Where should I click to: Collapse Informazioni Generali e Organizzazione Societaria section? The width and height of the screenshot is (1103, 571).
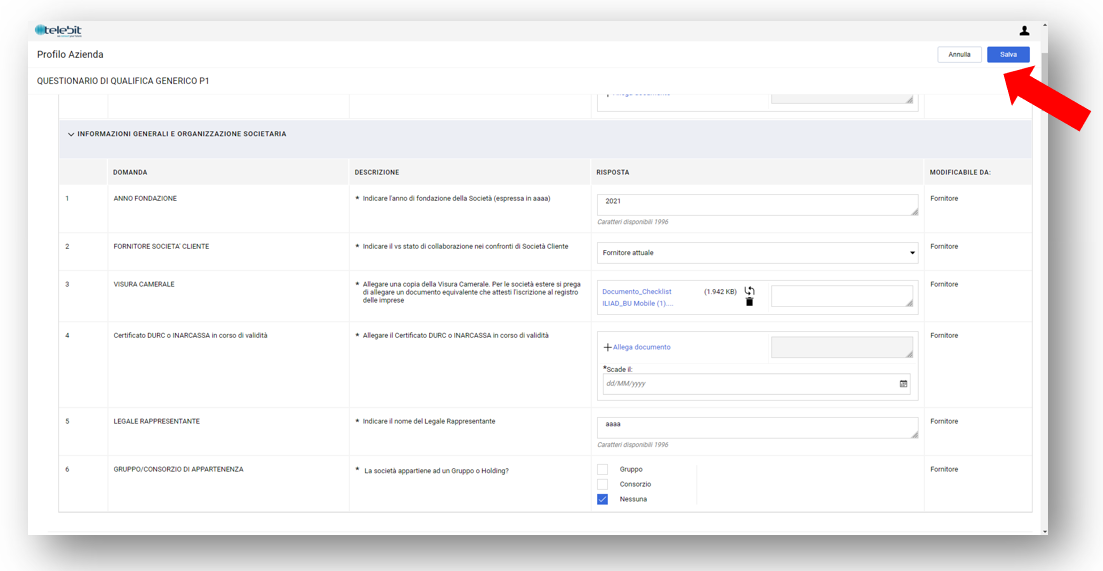71,134
